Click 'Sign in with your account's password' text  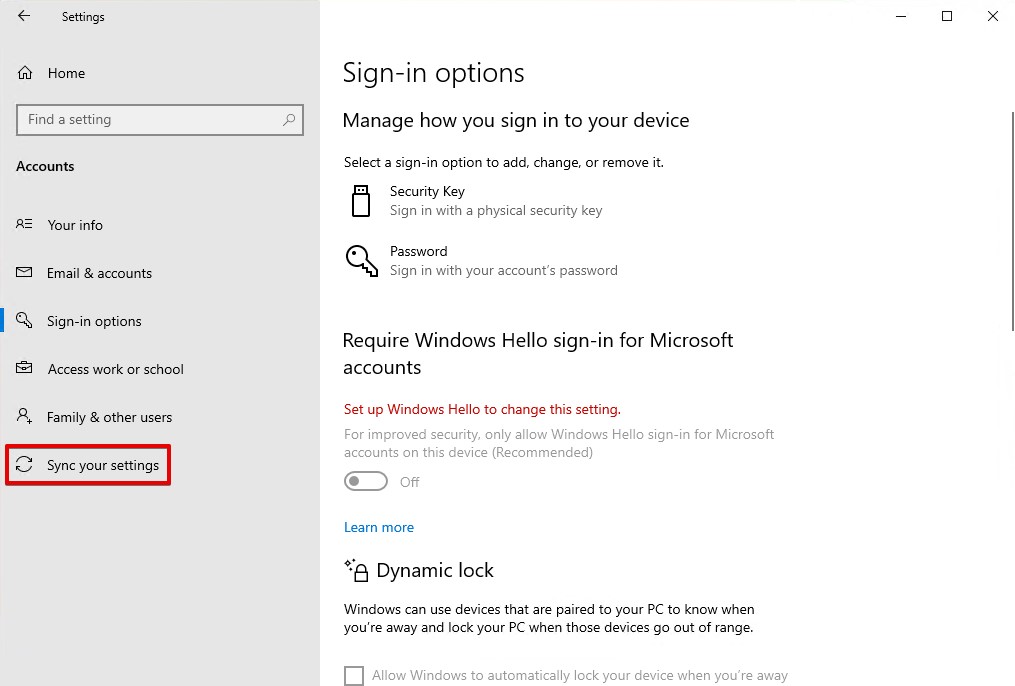tap(504, 271)
